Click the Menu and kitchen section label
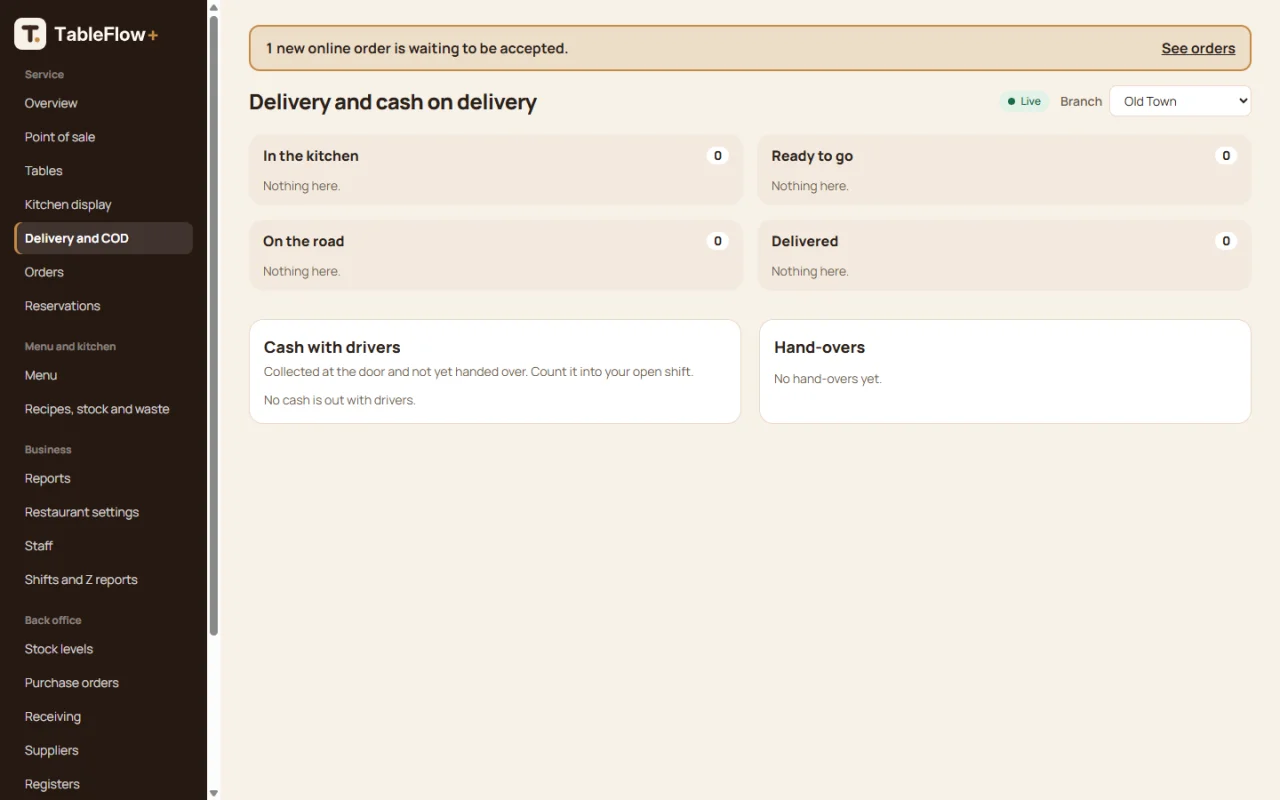1280x800 pixels. [x=70, y=347]
